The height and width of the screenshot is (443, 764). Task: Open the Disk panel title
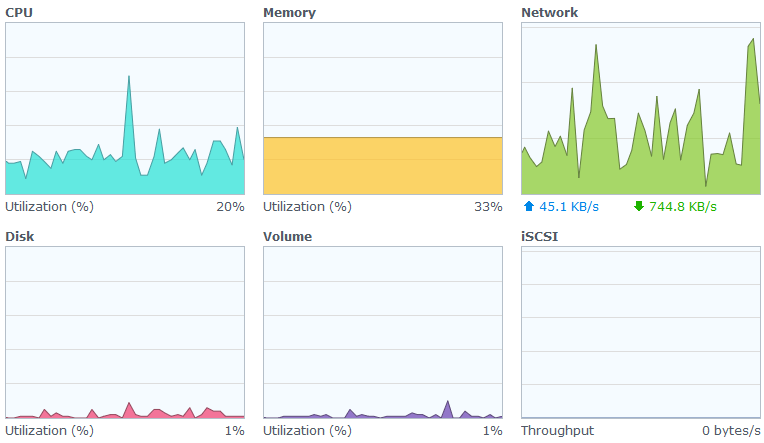point(19,237)
